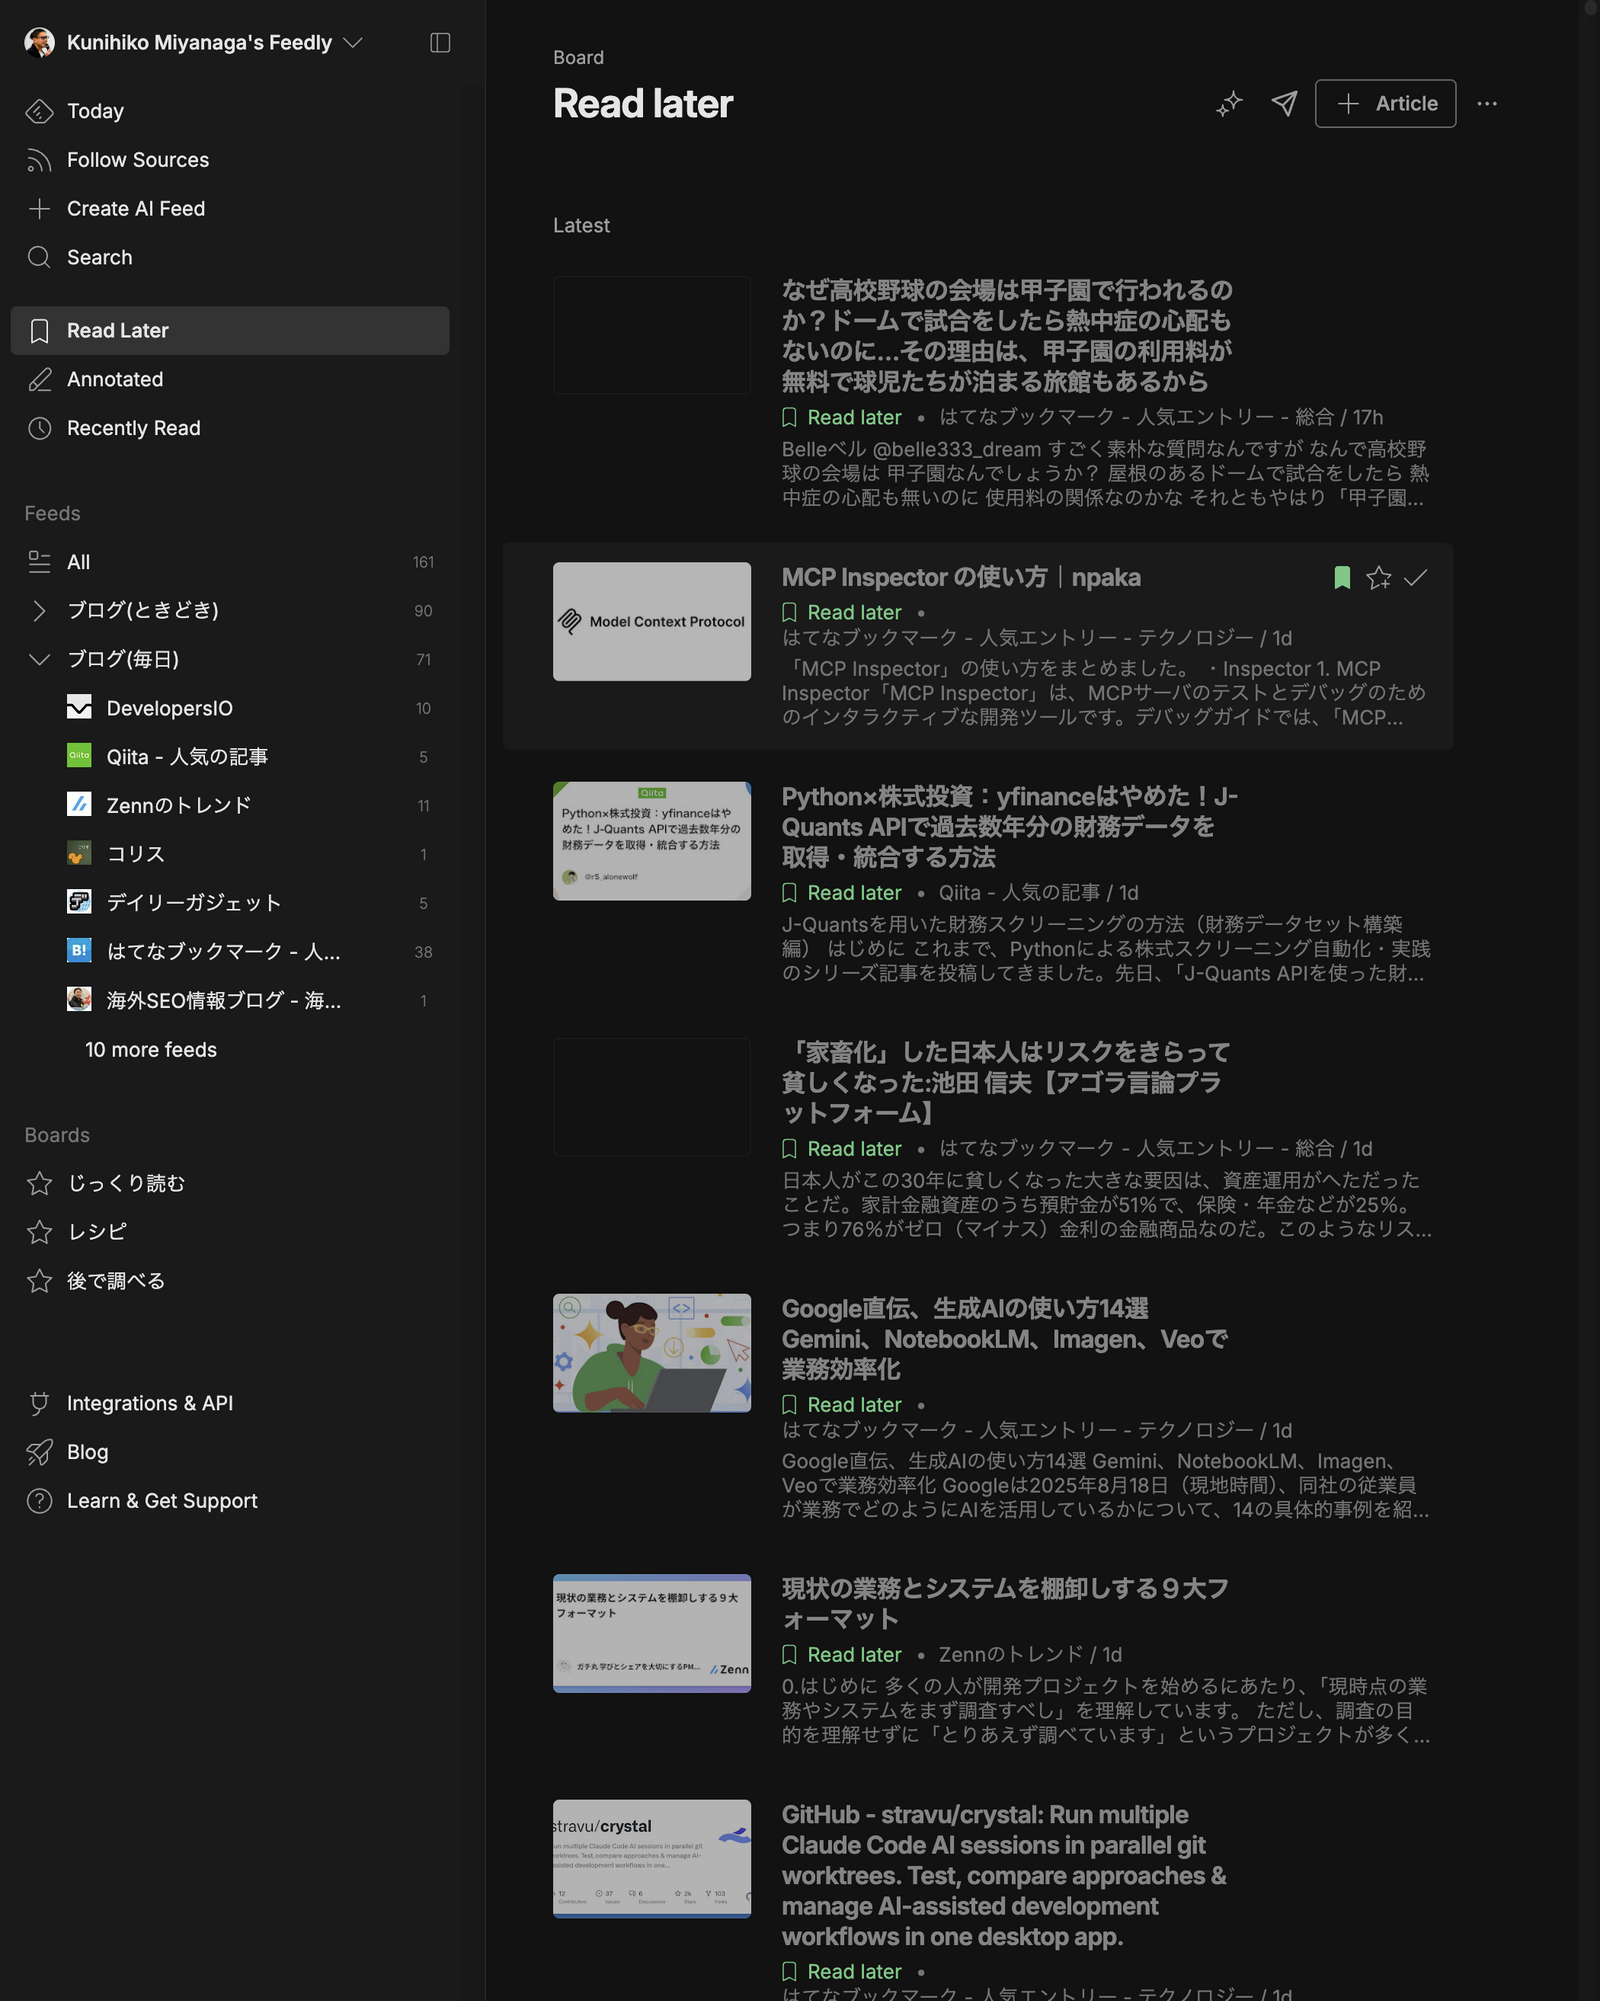Click the Qiita feed favicon
The height and width of the screenshot is (2001, 1600).
pos(79,756)
